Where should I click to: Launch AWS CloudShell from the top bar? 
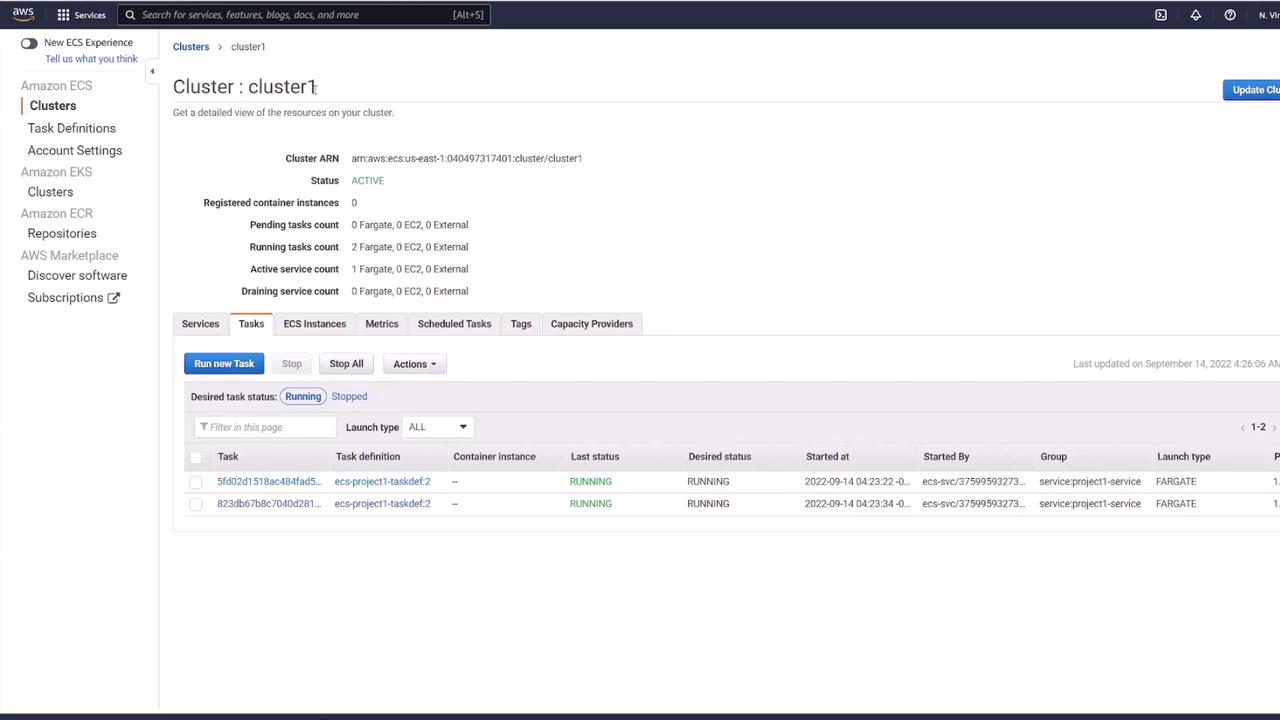pos(1161,15)
